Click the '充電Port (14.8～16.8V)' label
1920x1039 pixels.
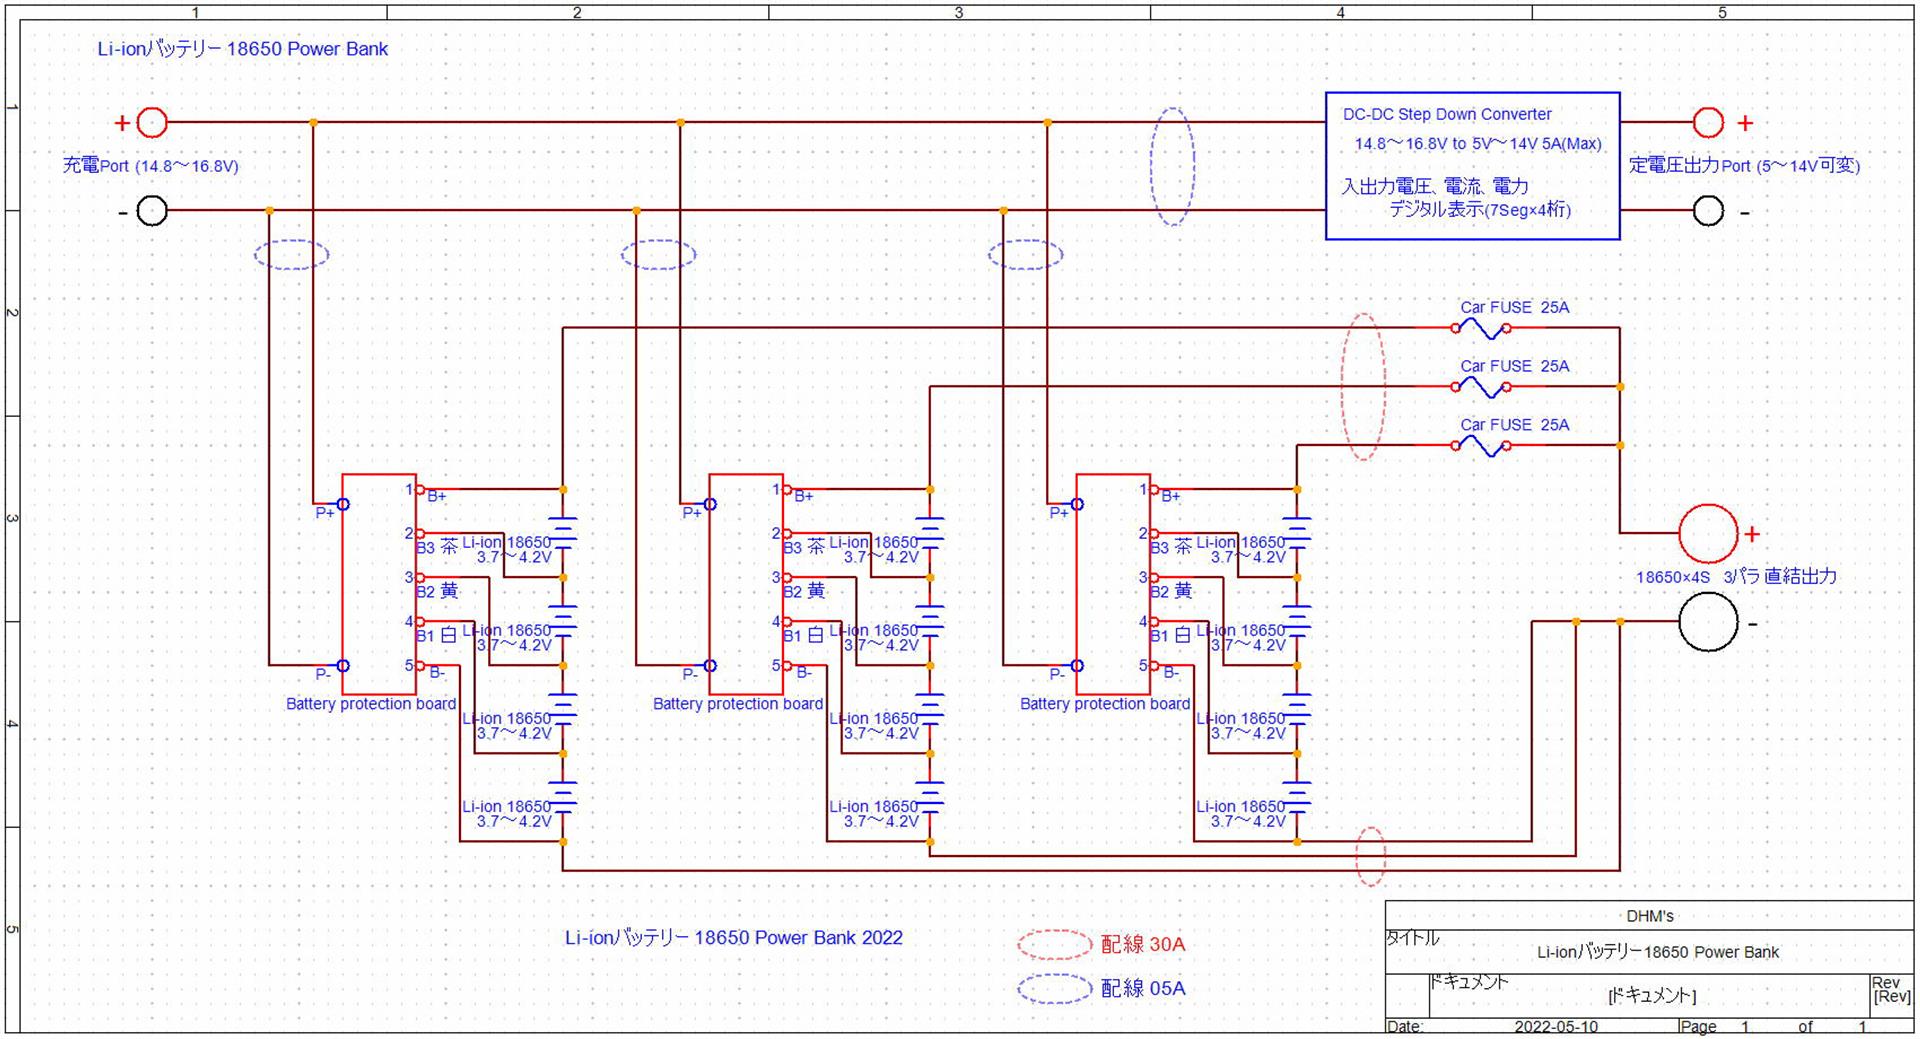(151, 166)
